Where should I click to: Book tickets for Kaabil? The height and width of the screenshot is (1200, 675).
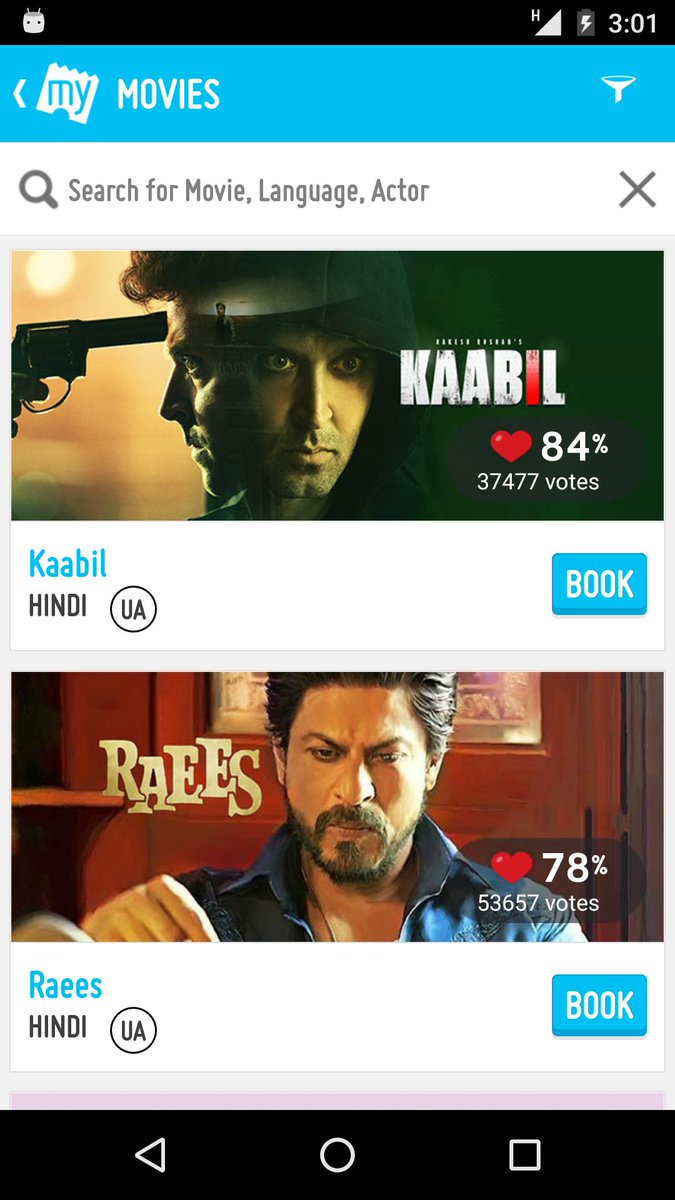[x=599, y=584]
